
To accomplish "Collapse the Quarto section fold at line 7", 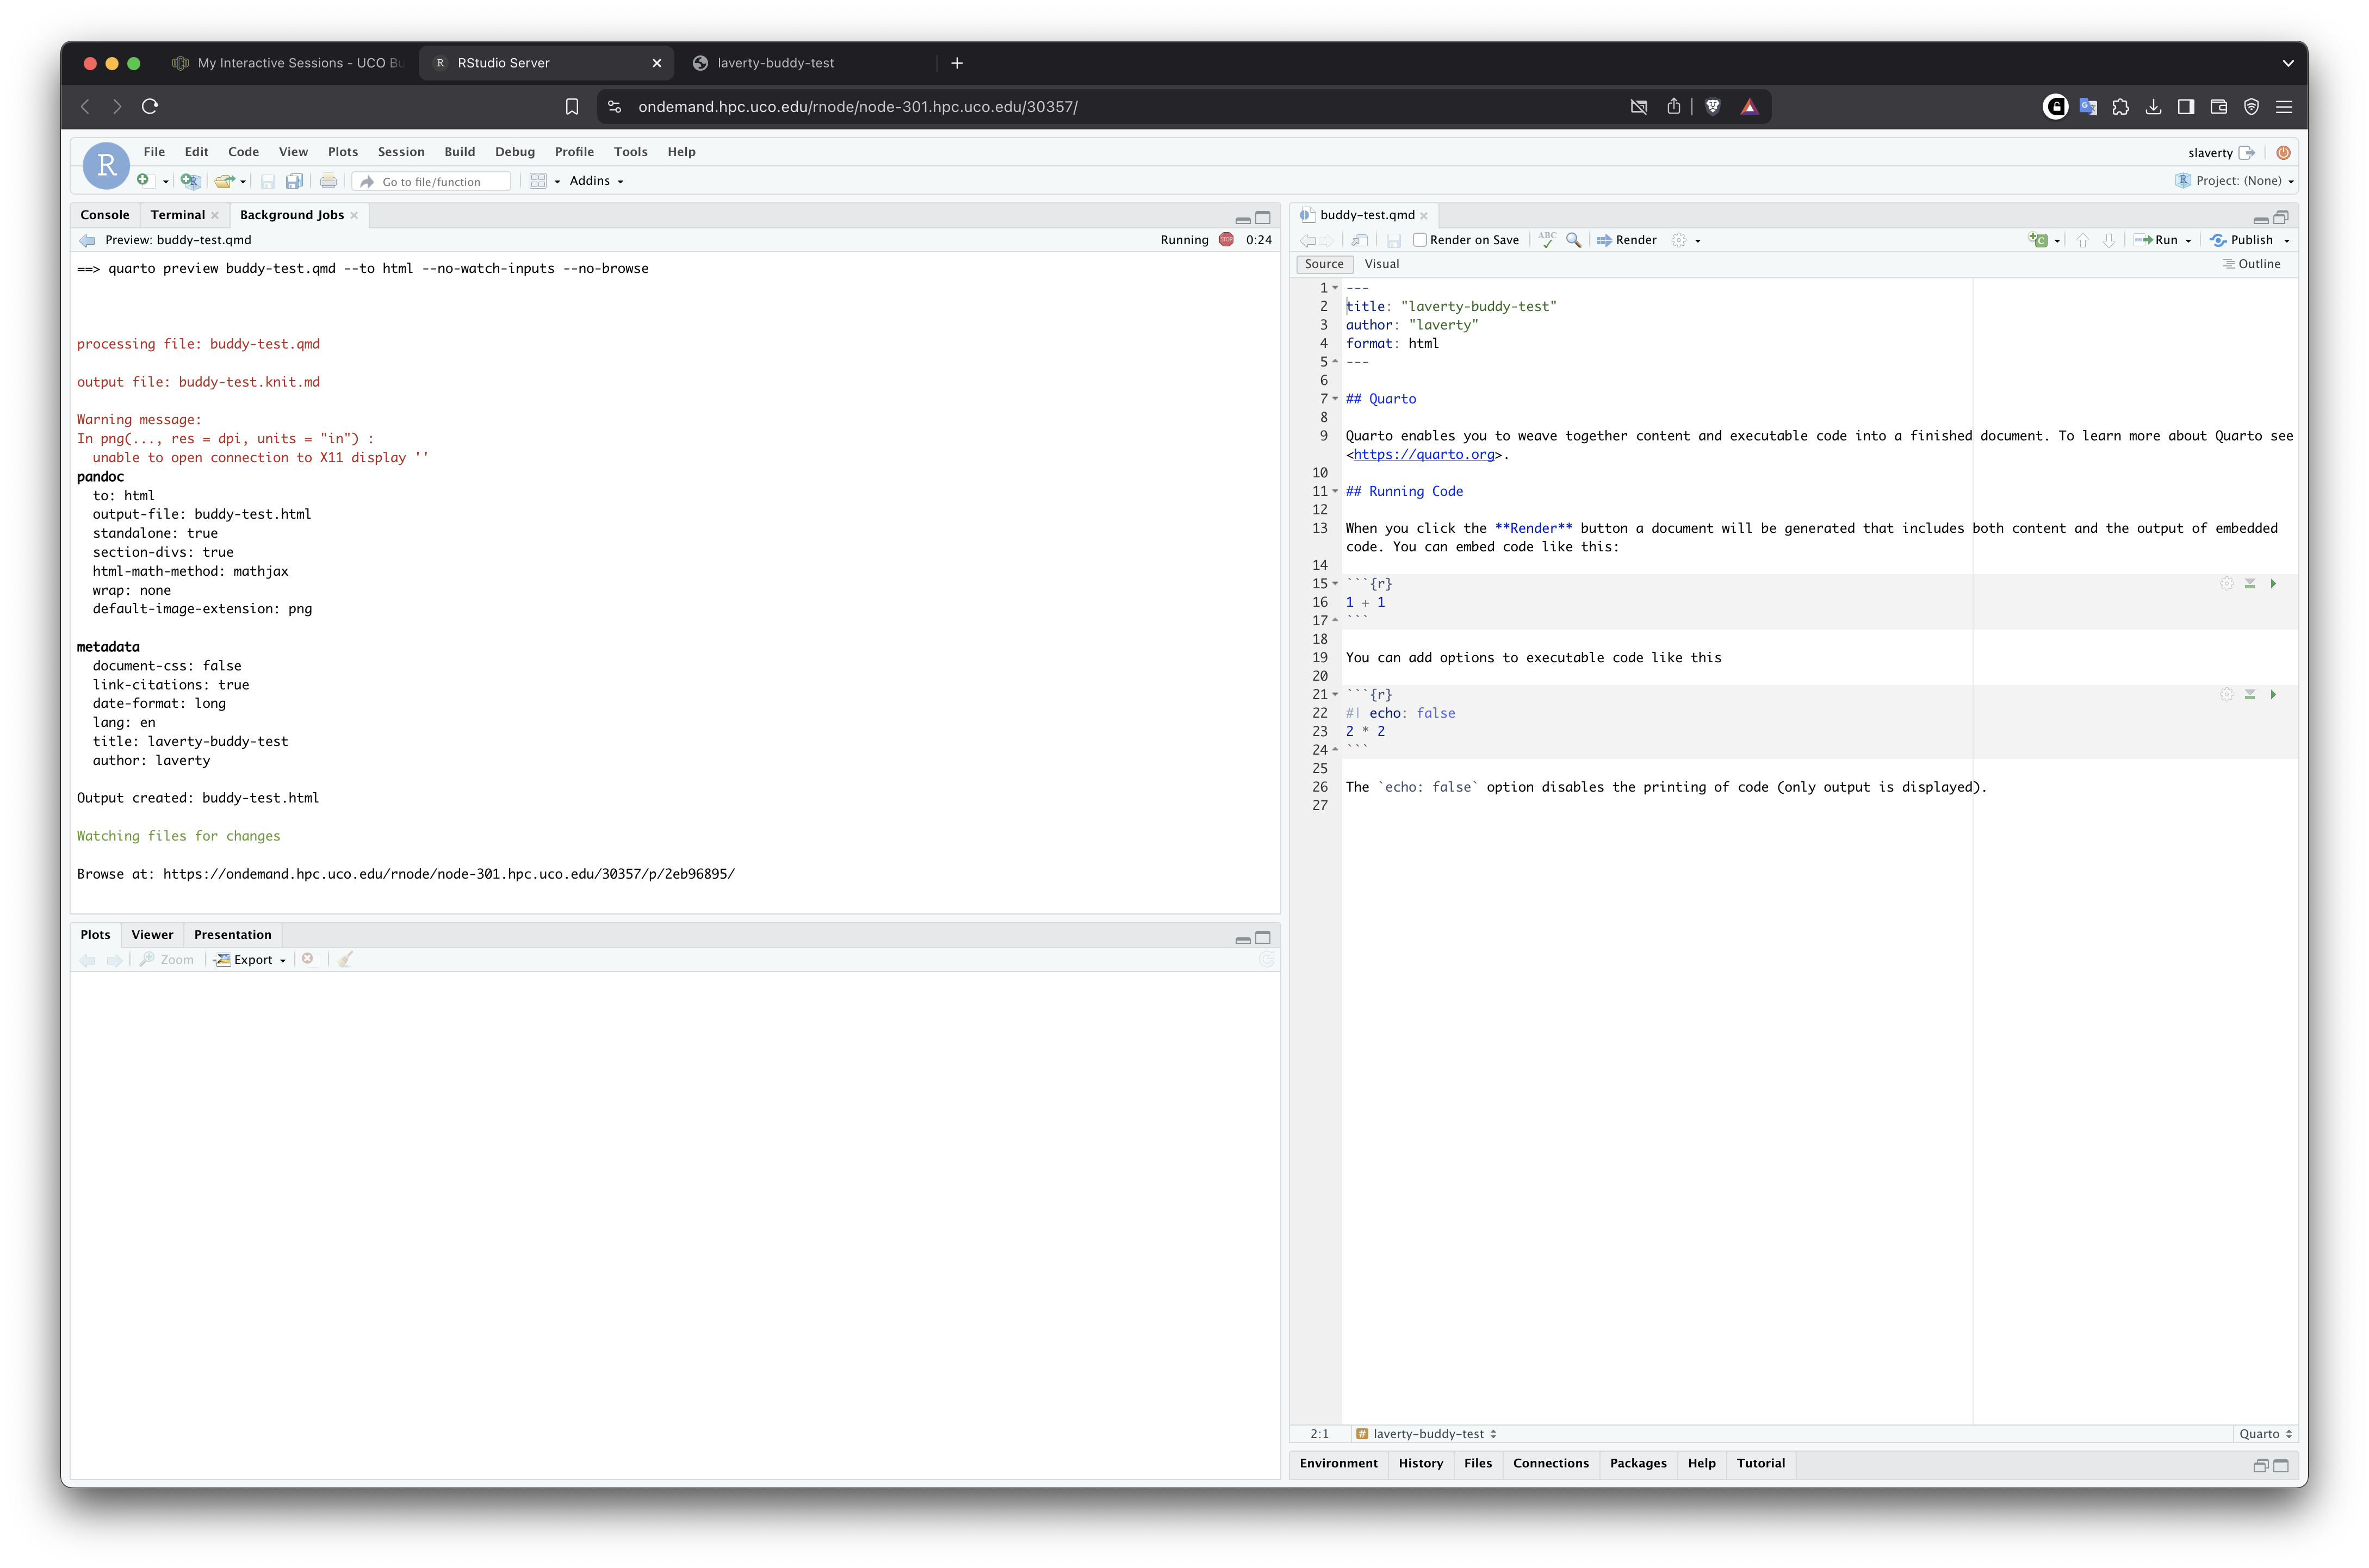I will coord(1335,399).
